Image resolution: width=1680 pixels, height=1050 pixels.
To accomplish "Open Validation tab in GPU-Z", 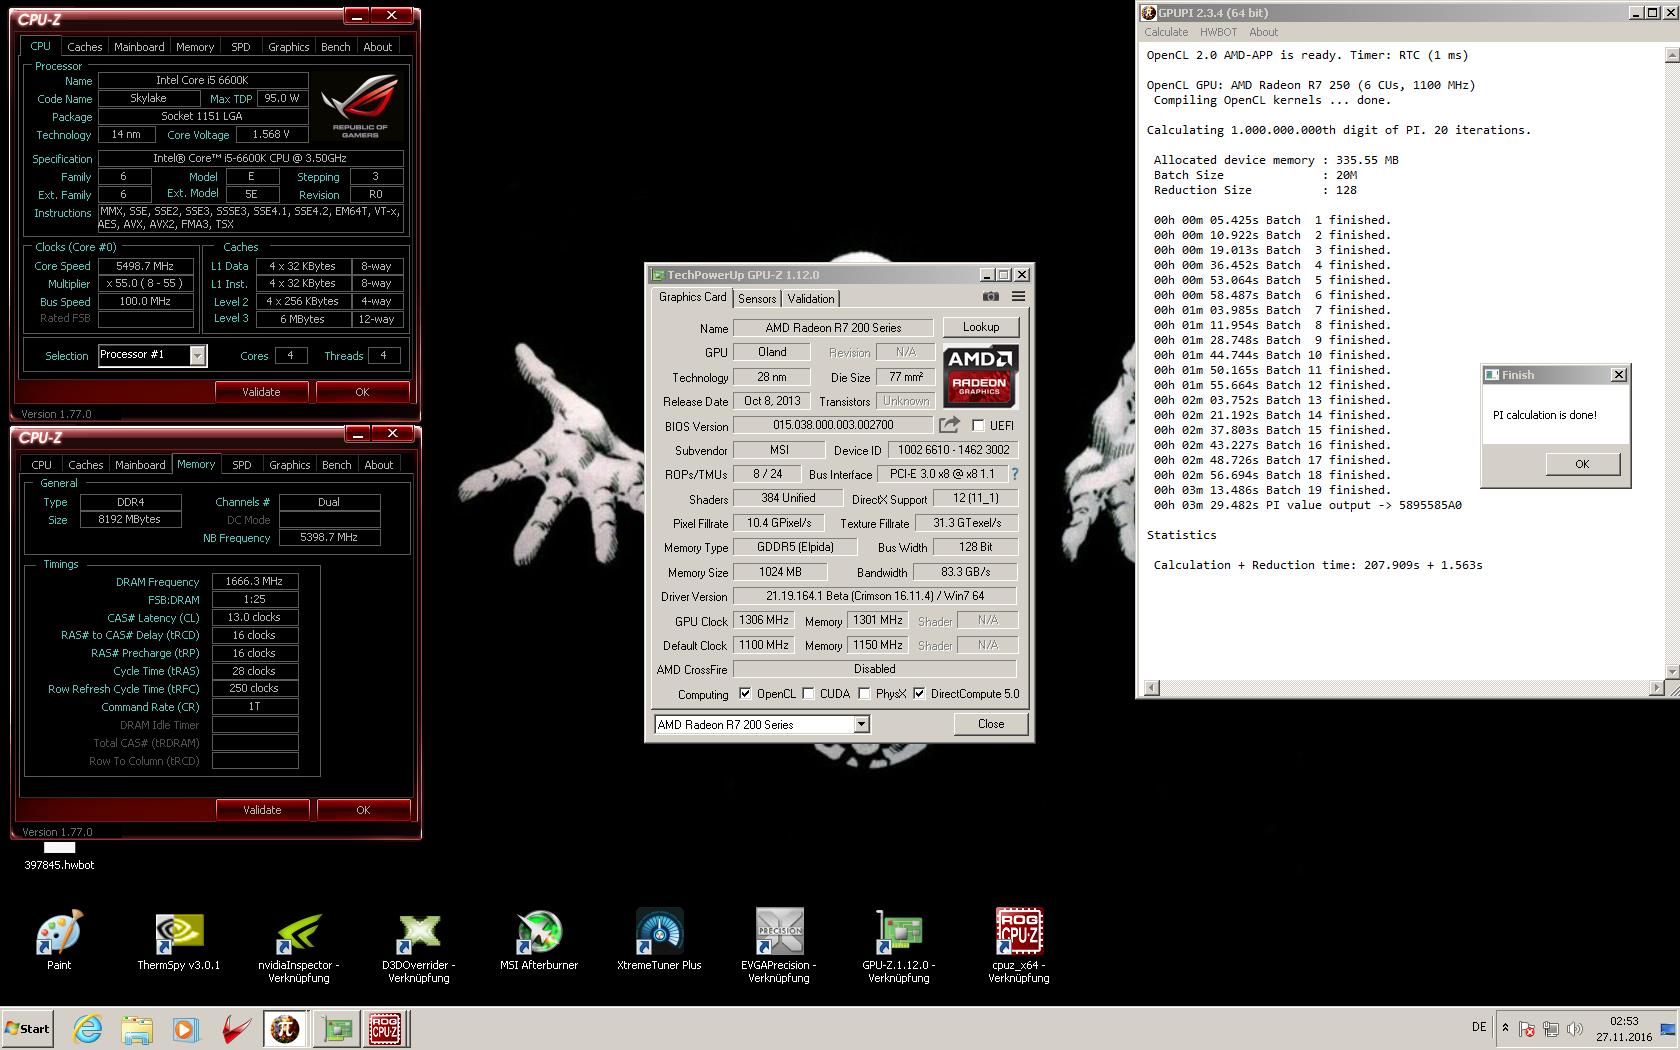I will (811, 299).
